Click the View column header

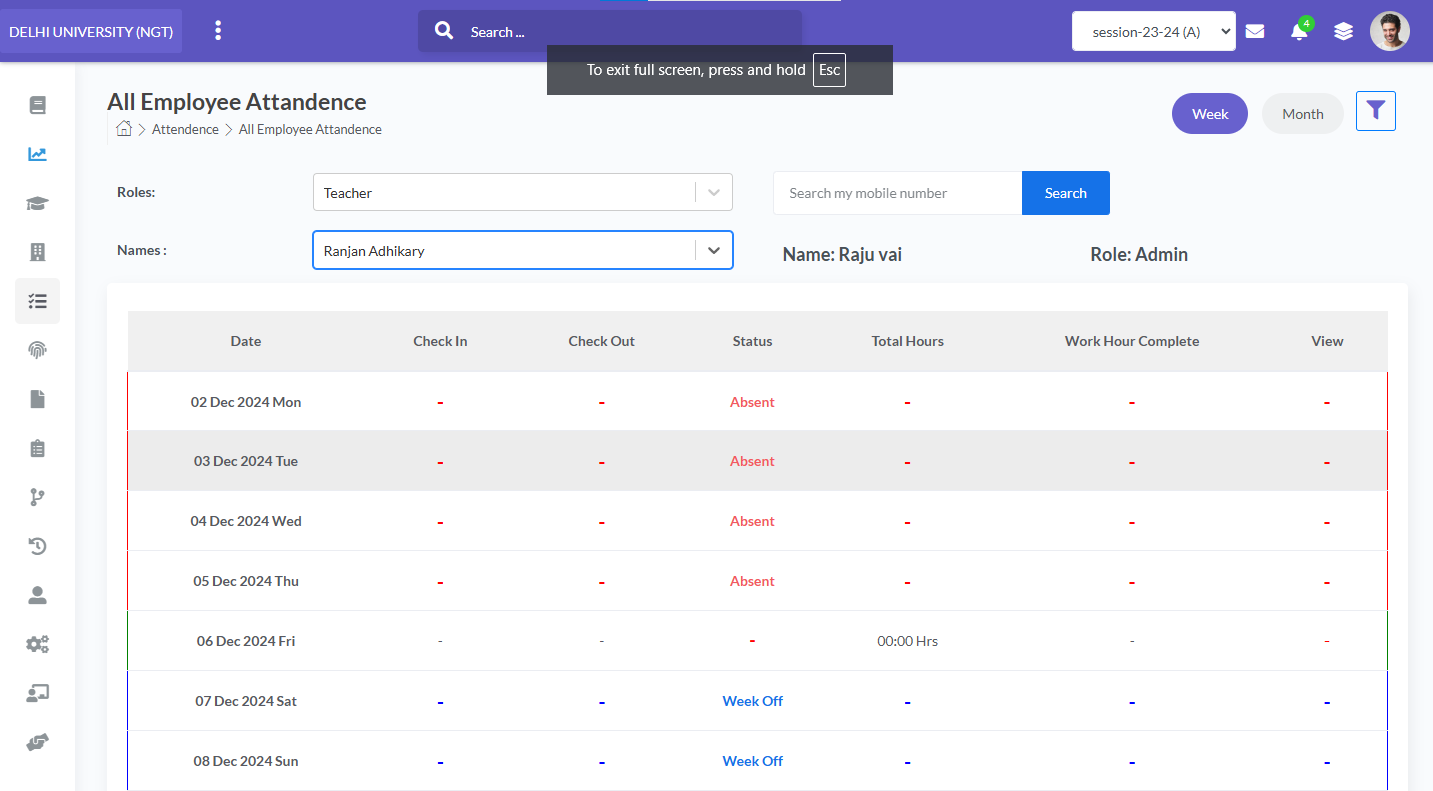1327,341
